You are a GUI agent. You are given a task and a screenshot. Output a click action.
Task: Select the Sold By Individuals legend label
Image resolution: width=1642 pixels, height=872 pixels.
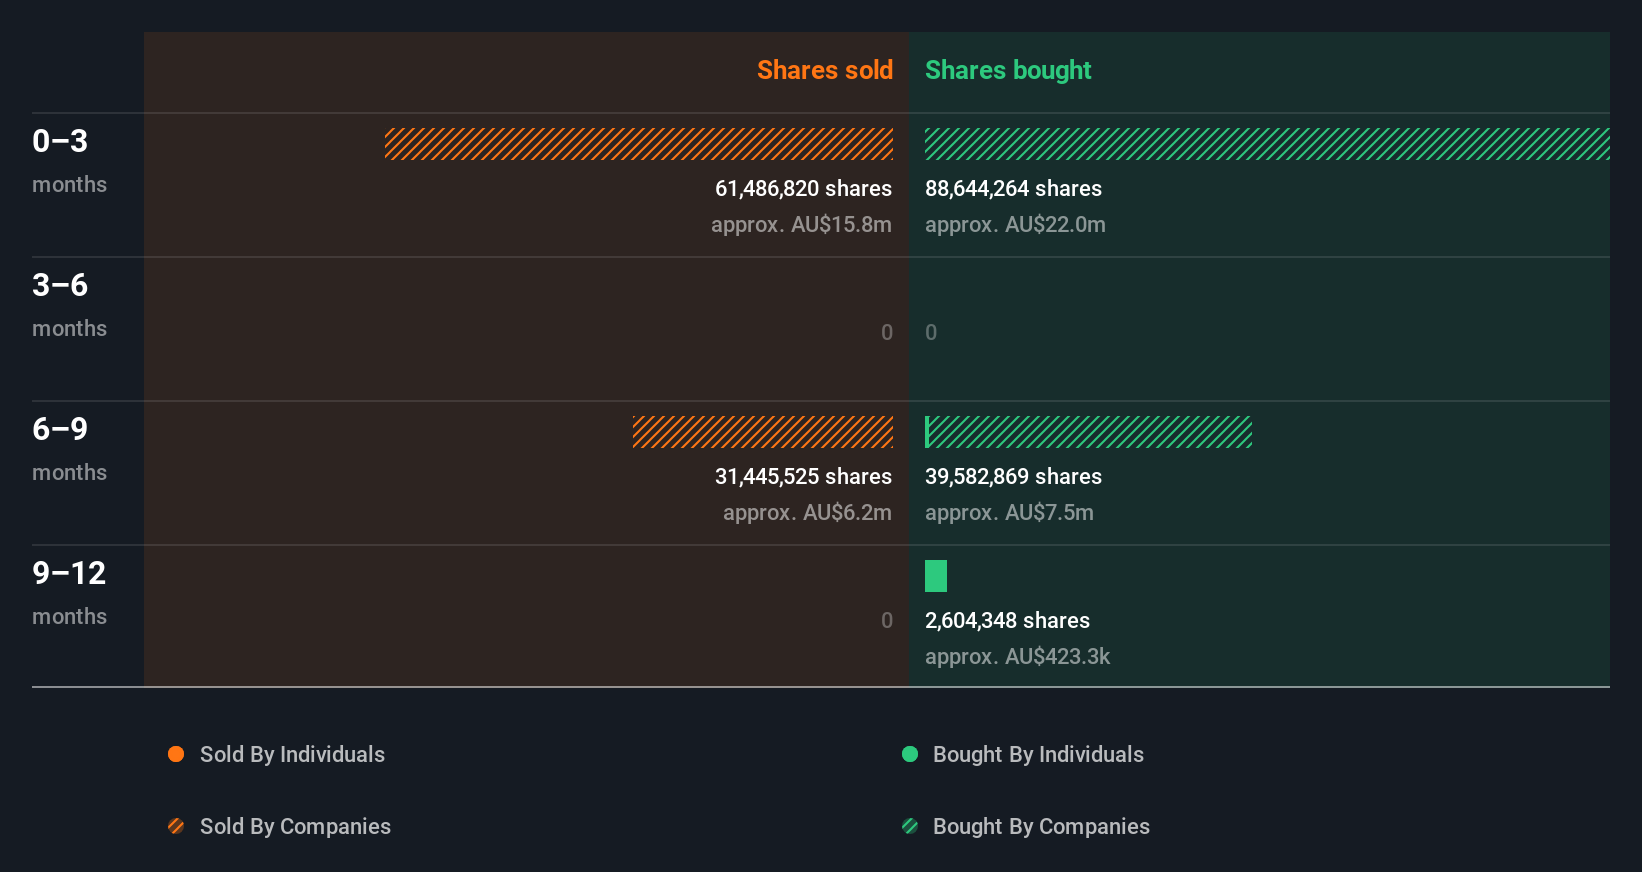(292, 755)
